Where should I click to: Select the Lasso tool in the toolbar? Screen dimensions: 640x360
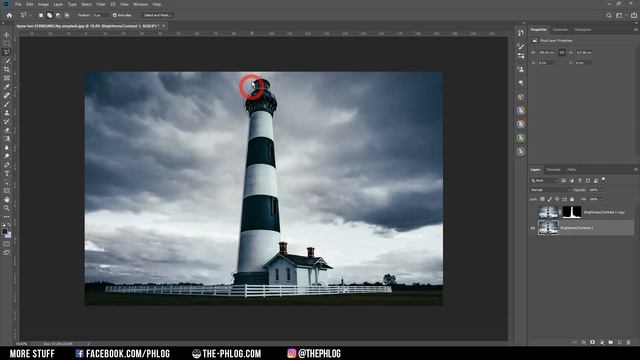(7, 52)
